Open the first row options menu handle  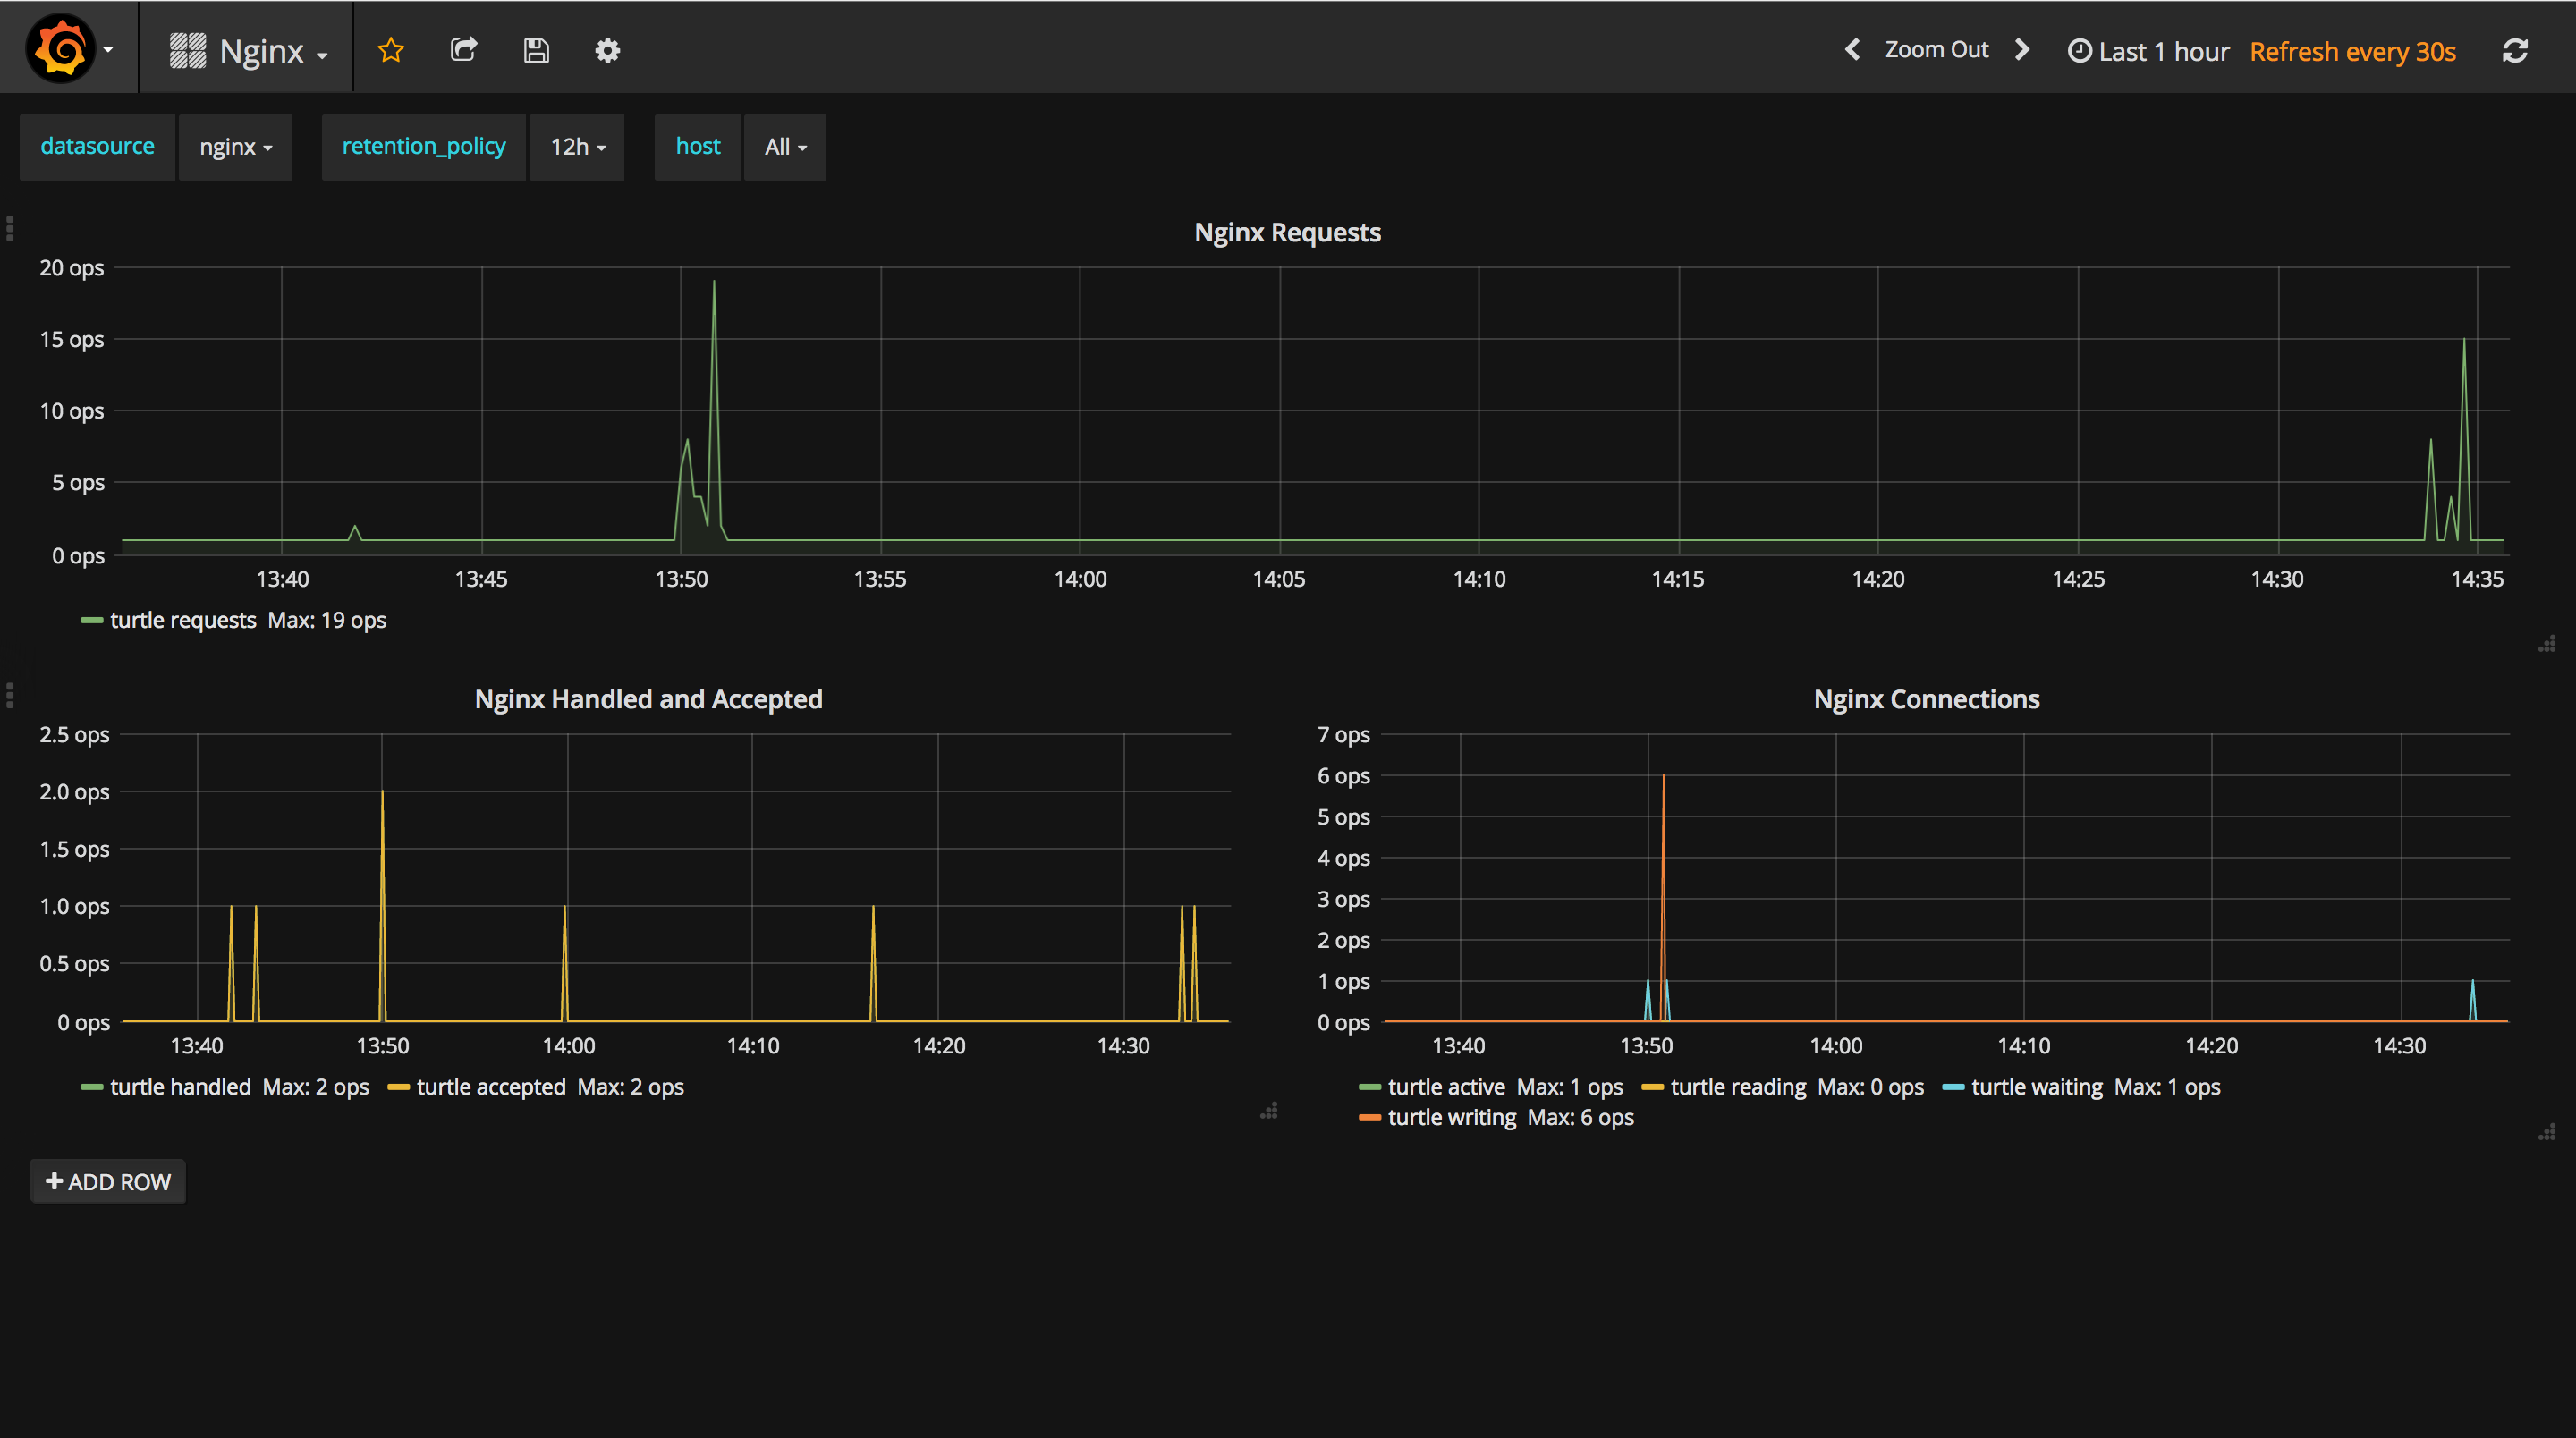tap(10, 229)
